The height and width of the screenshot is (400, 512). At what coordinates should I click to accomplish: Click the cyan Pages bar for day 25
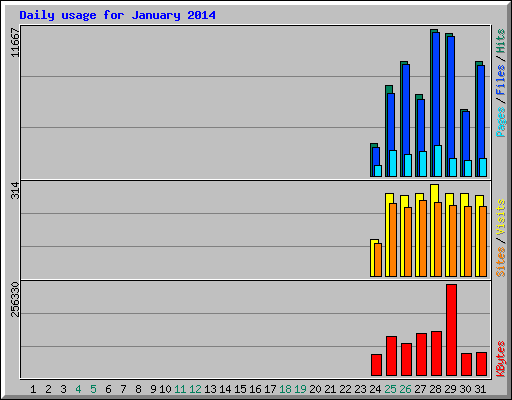(393, 163)
